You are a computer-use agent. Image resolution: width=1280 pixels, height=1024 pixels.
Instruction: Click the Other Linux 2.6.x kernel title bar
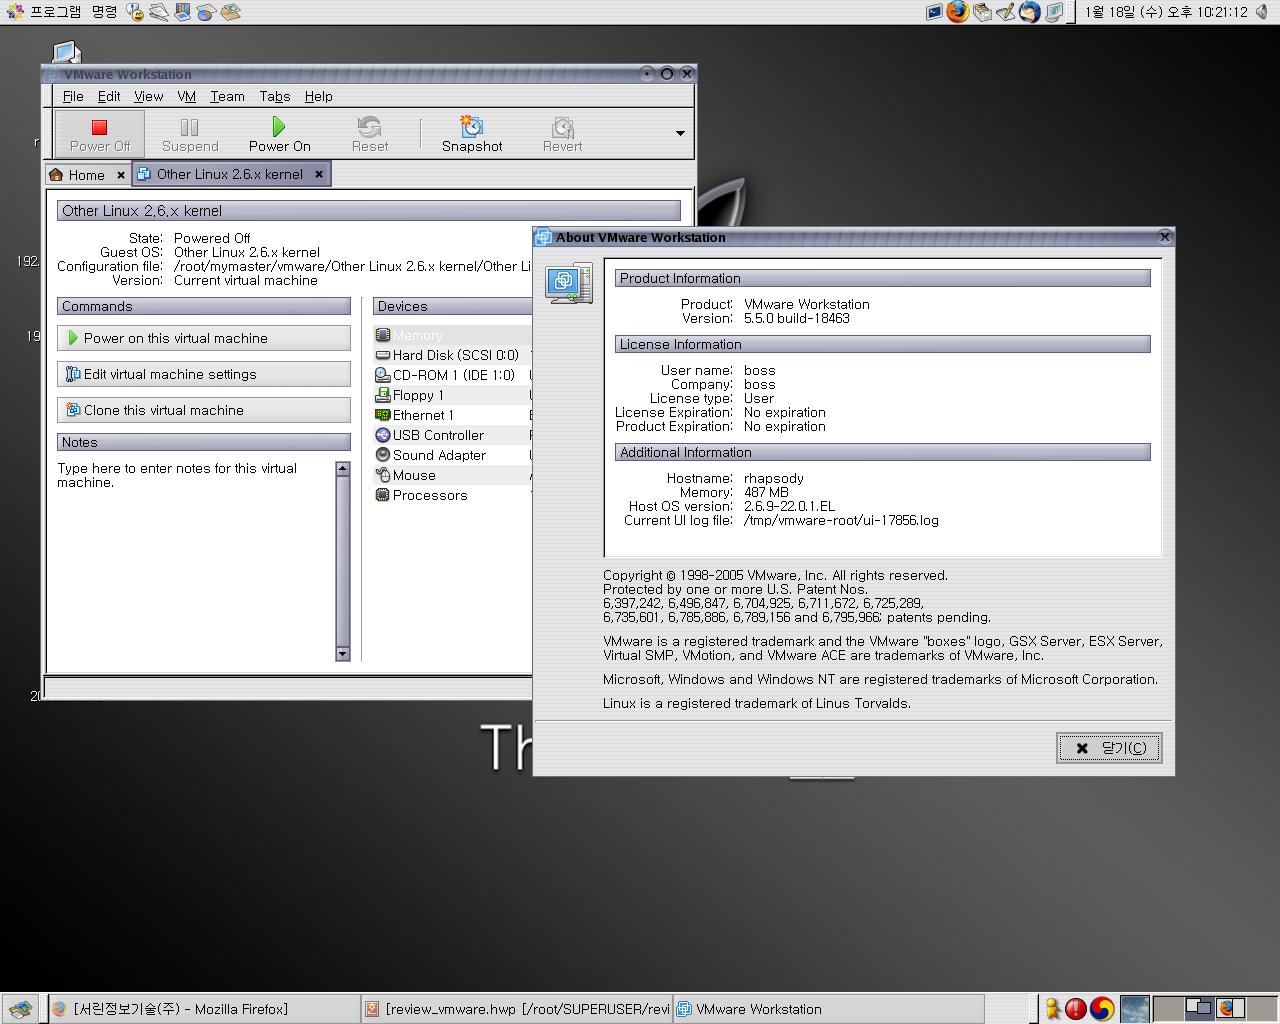(x=368, y=211)
